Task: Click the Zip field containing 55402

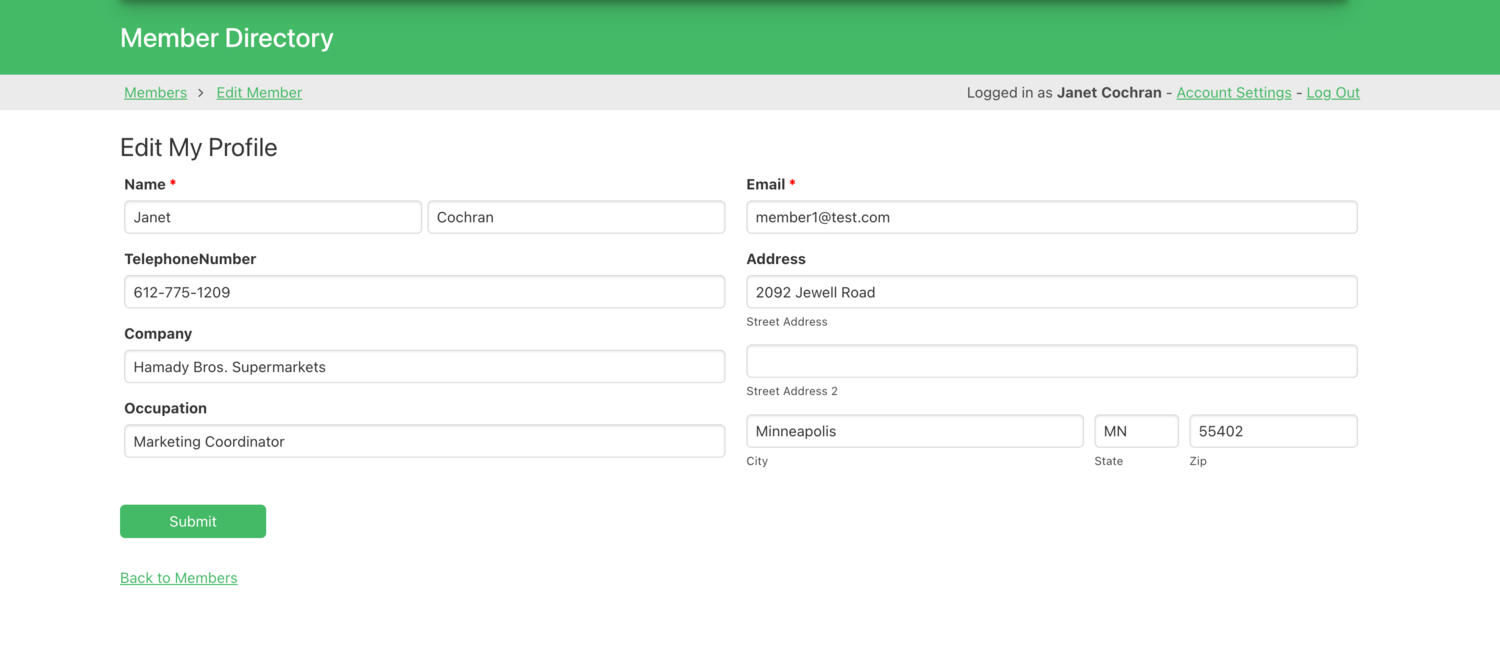Action: click(1272, 431)
